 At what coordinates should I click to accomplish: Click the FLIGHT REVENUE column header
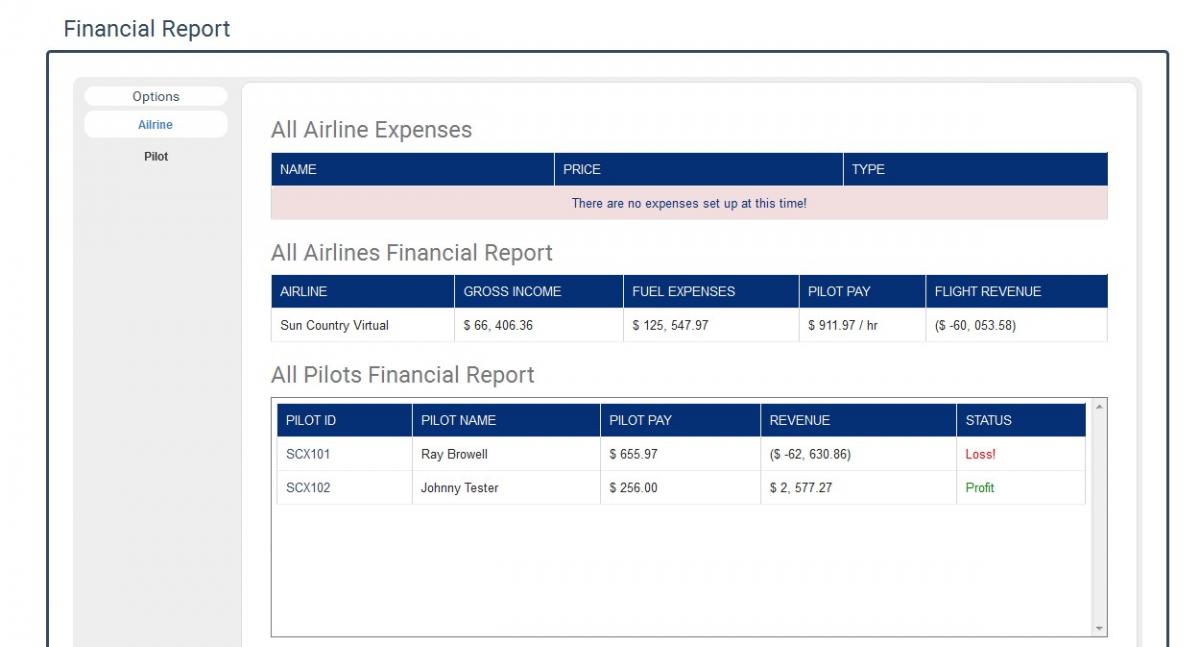coord(1016,292)
